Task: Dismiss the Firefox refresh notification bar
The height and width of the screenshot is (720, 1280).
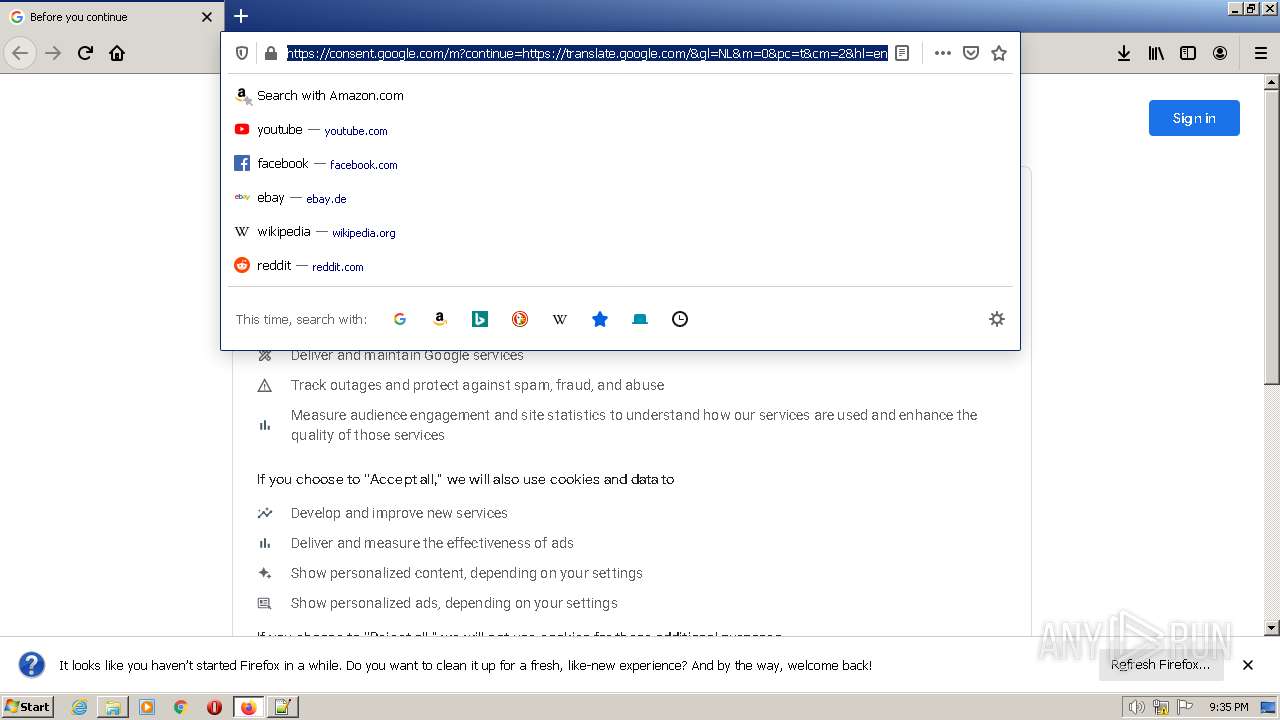Action: pos(1248,665)
